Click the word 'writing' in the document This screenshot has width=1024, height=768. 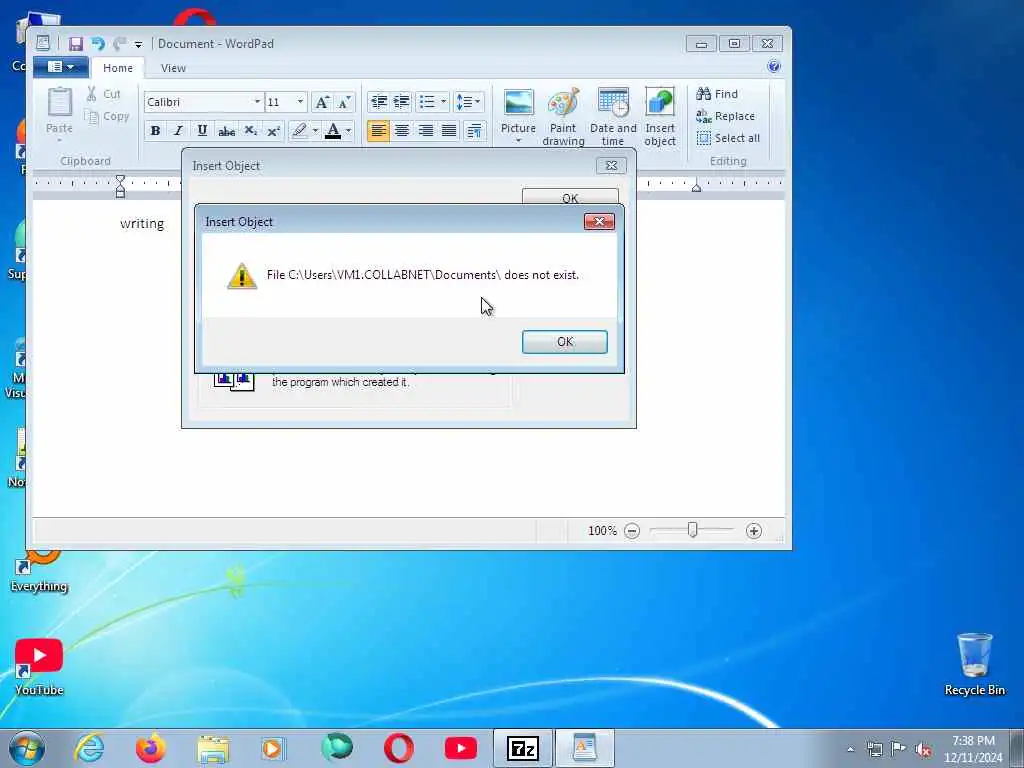[142, 223]
